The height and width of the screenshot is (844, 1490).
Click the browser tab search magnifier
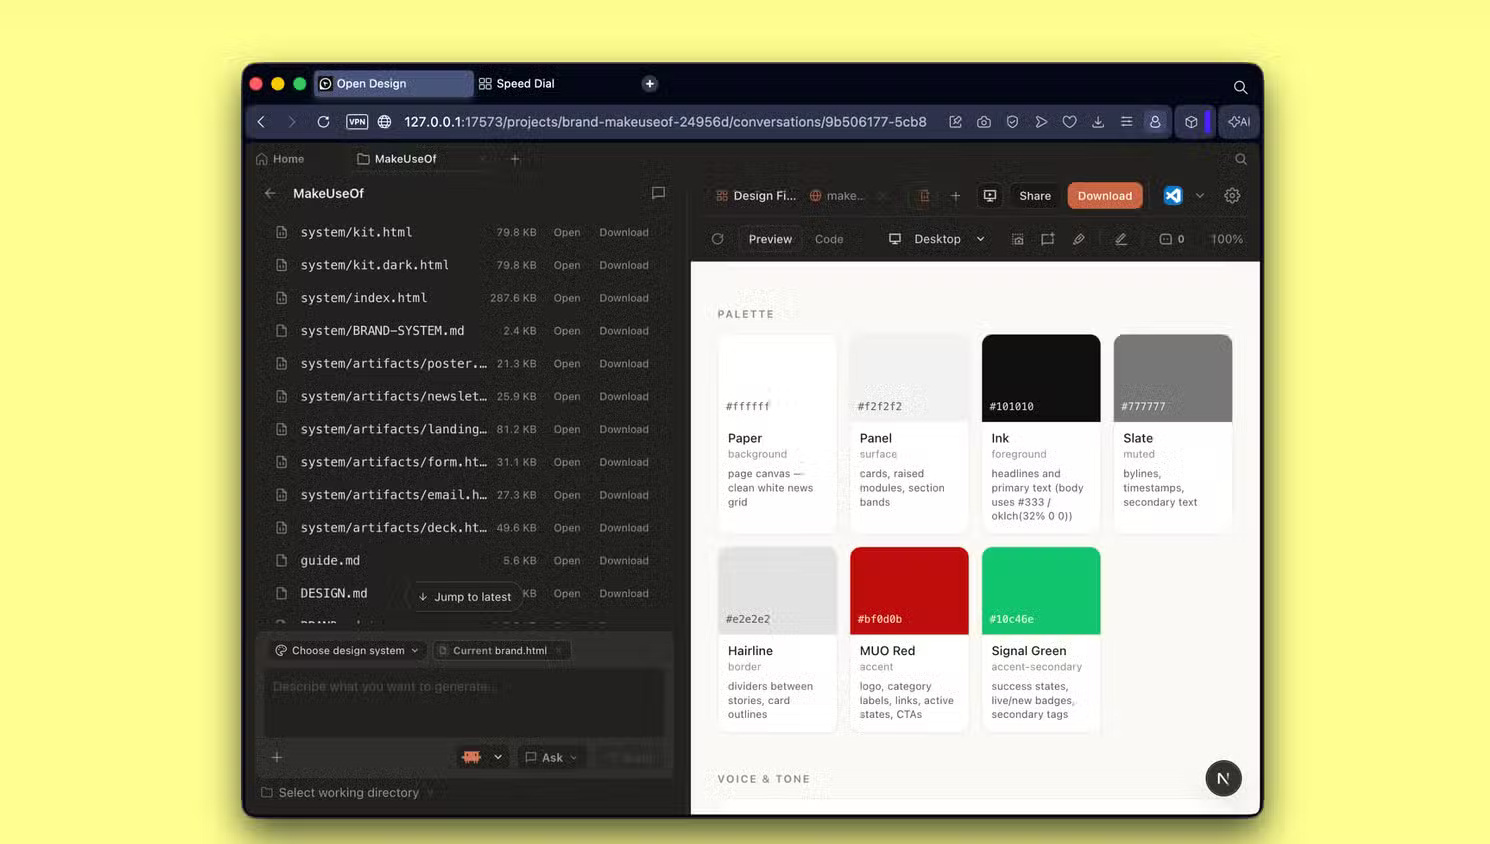point(1240,87)
